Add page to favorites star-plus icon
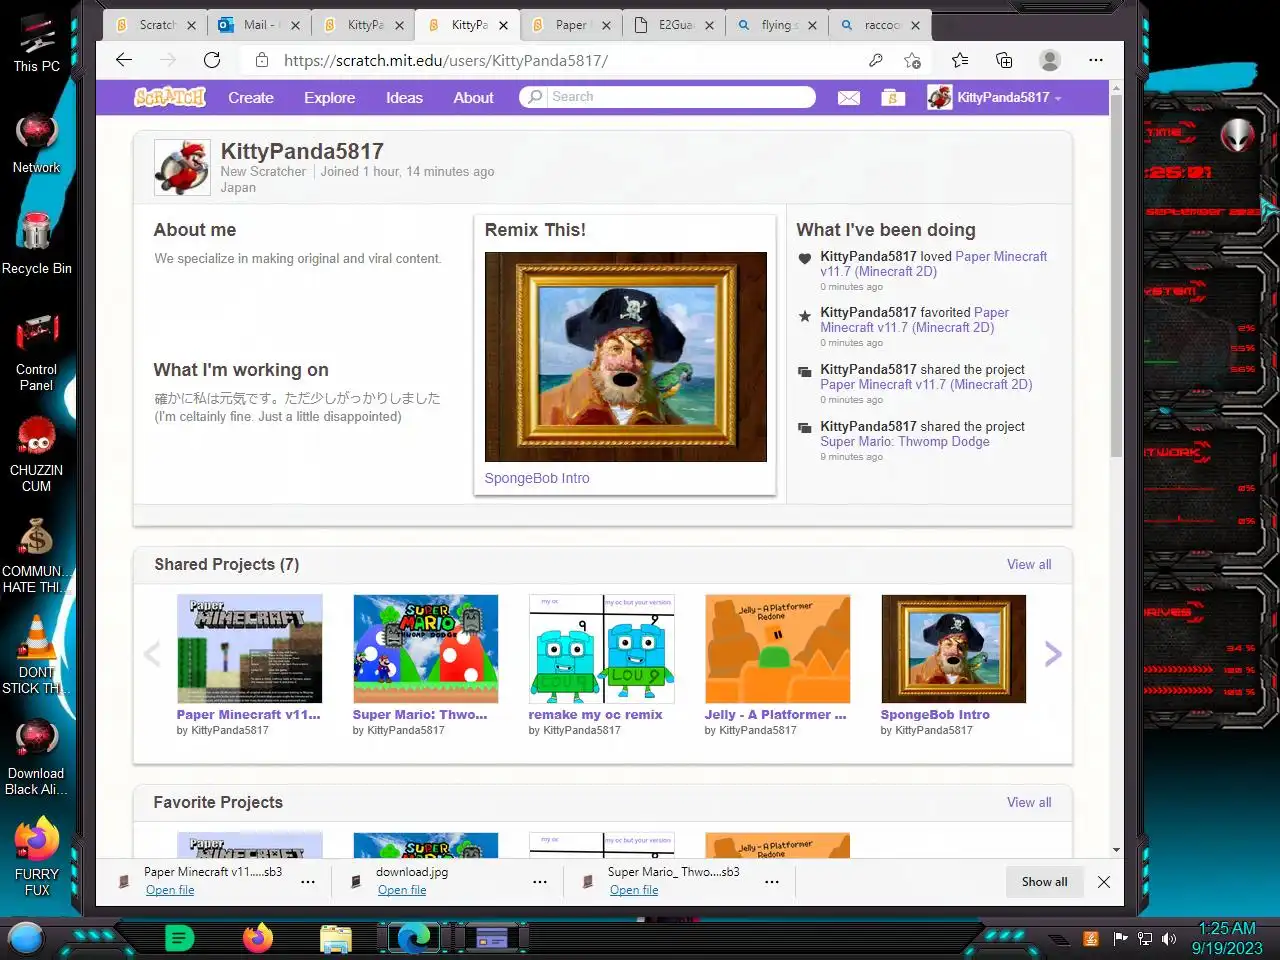The height and width of the screenshot is (960, 1280). click(x=912, y=60)
